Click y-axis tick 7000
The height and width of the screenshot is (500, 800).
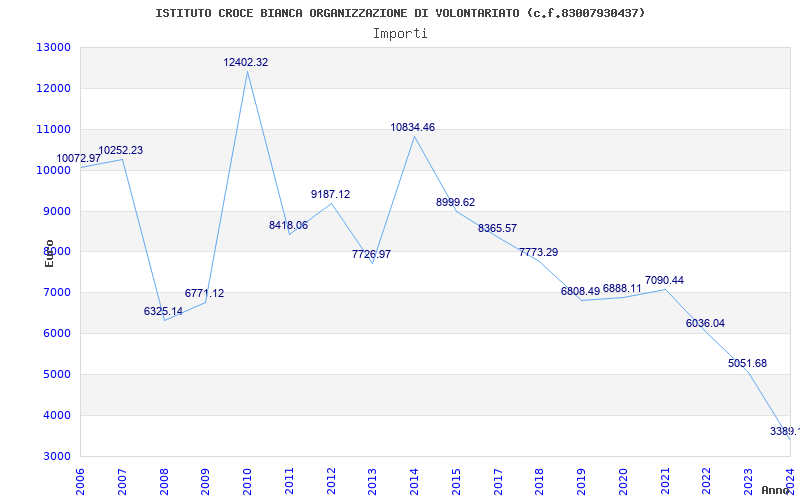pos(56,292)
